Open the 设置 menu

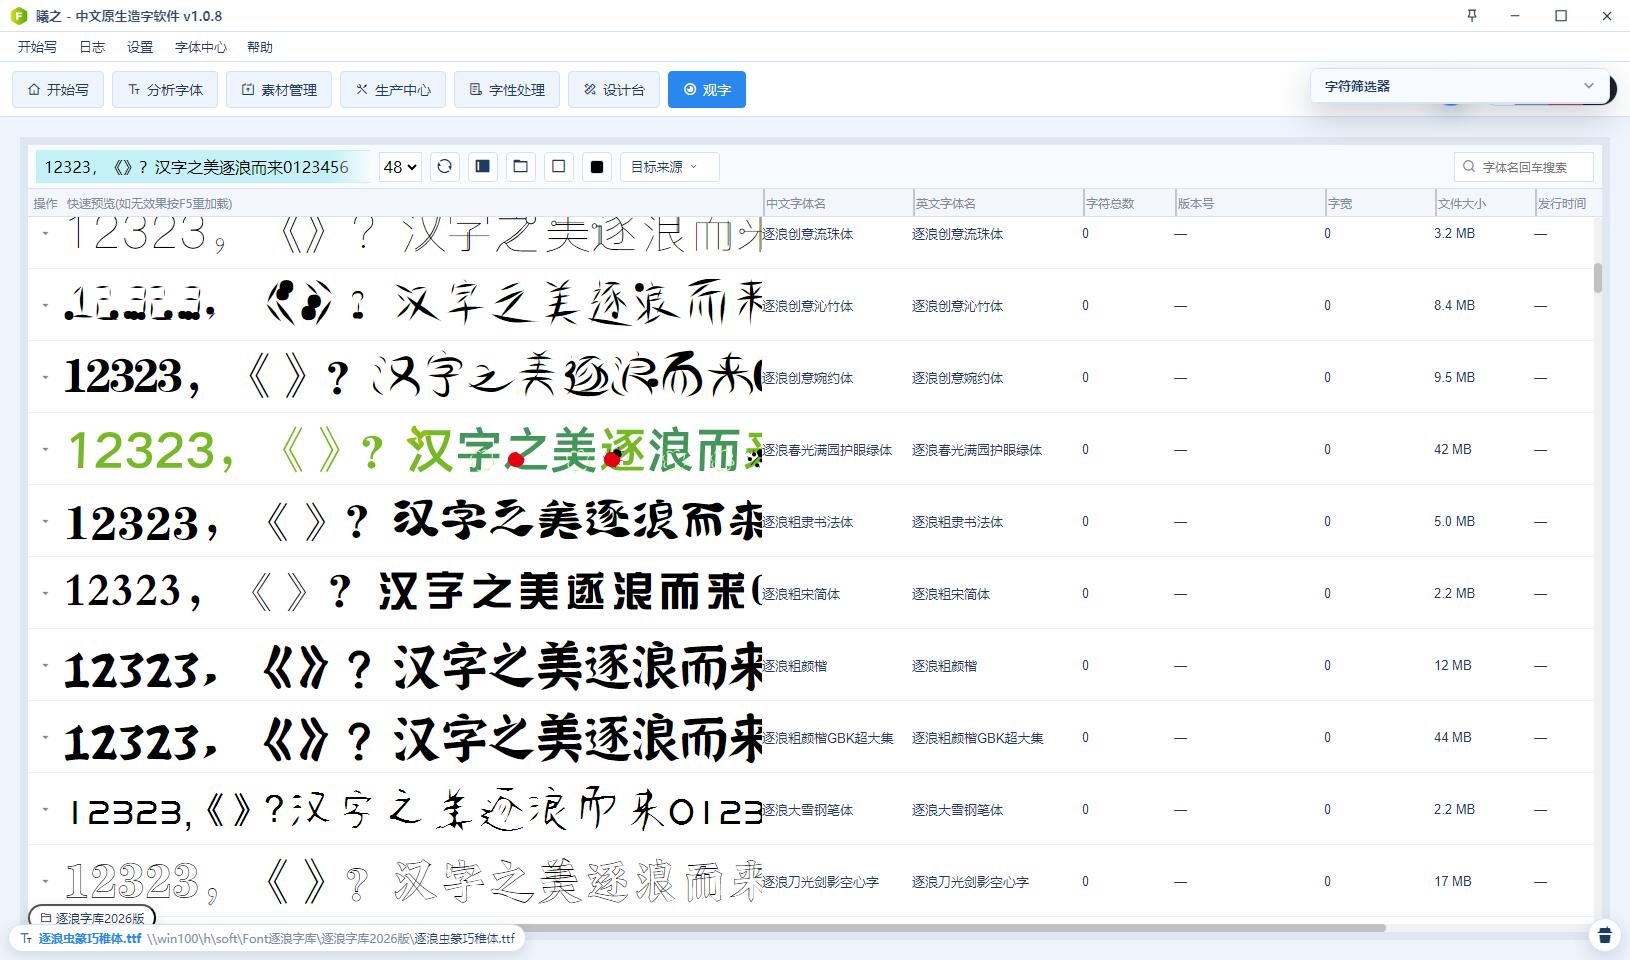140,47
